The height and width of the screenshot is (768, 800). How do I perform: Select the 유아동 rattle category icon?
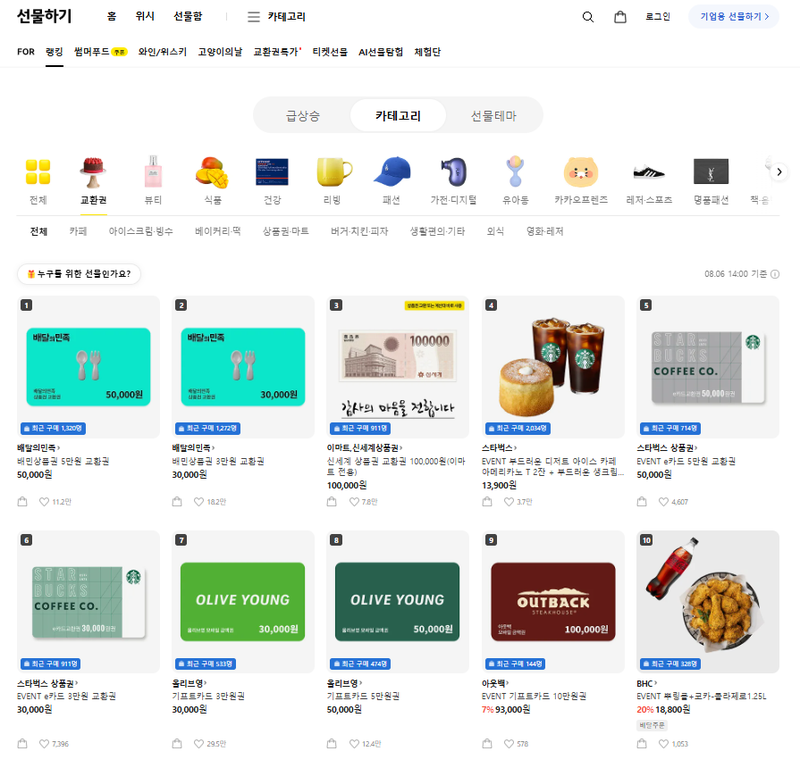coord(515,171)
